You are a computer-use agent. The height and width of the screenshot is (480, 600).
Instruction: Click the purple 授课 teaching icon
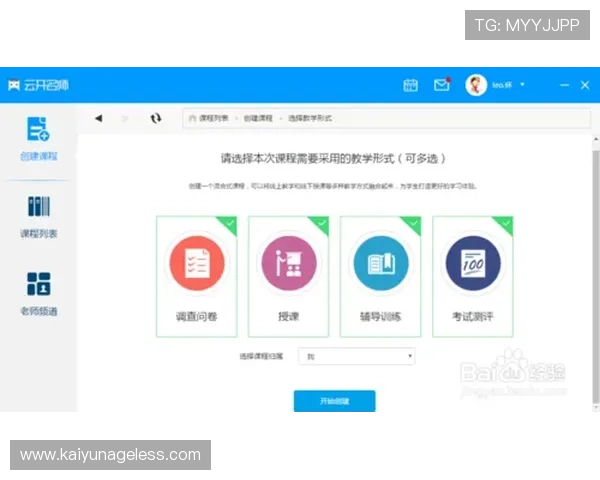[x=289, y=263]
